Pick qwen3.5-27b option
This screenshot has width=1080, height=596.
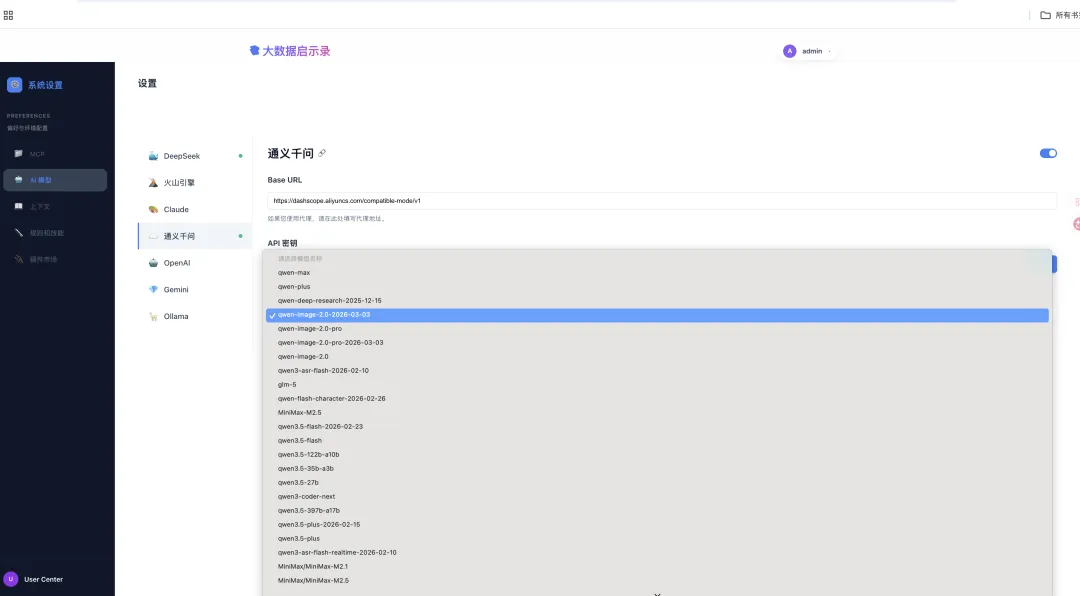pos(657,483)
